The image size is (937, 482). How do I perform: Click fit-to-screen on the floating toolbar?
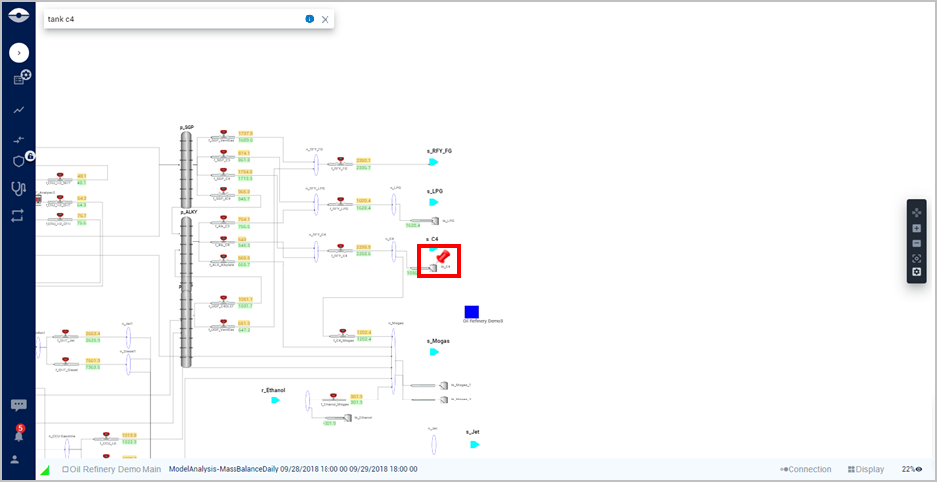[917, 258]
